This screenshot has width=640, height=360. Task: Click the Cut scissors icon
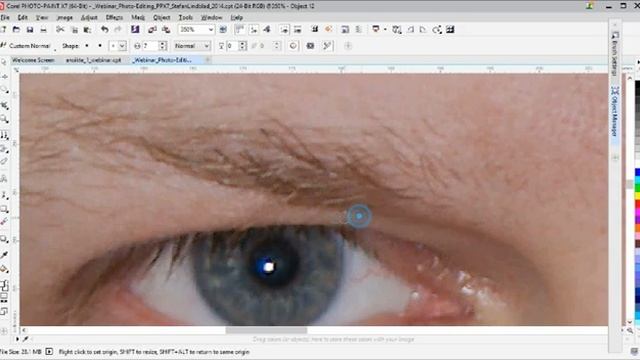pyautogui.click(x=60, y=29)
